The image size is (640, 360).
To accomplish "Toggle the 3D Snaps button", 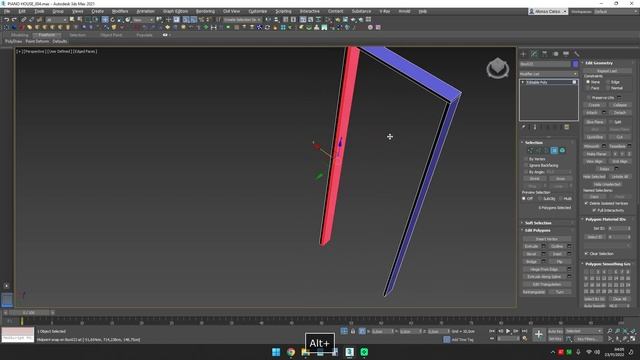I will pyautogui.click(x=186, y=20).
